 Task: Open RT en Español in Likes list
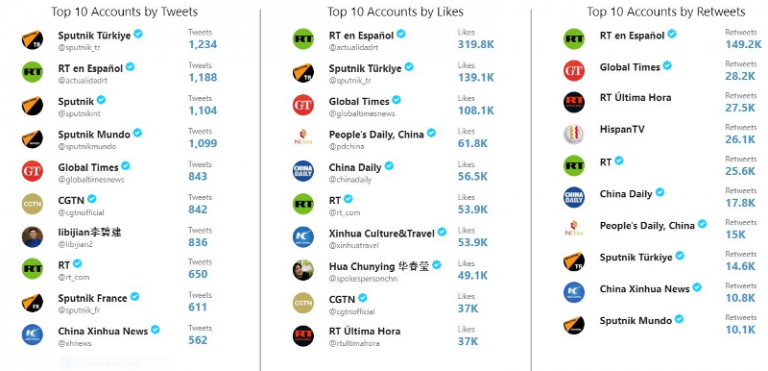361,36
